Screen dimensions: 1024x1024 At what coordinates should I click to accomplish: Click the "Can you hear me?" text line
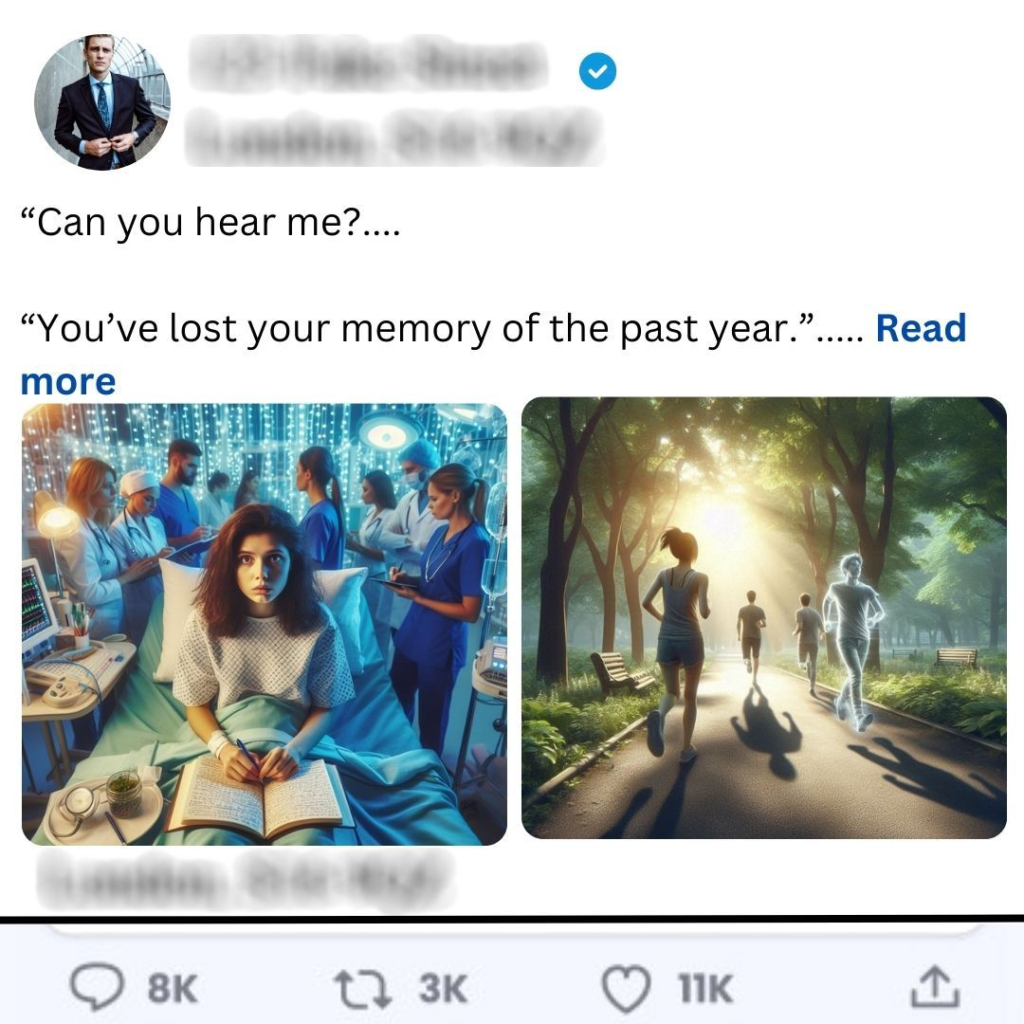(210, 223)
